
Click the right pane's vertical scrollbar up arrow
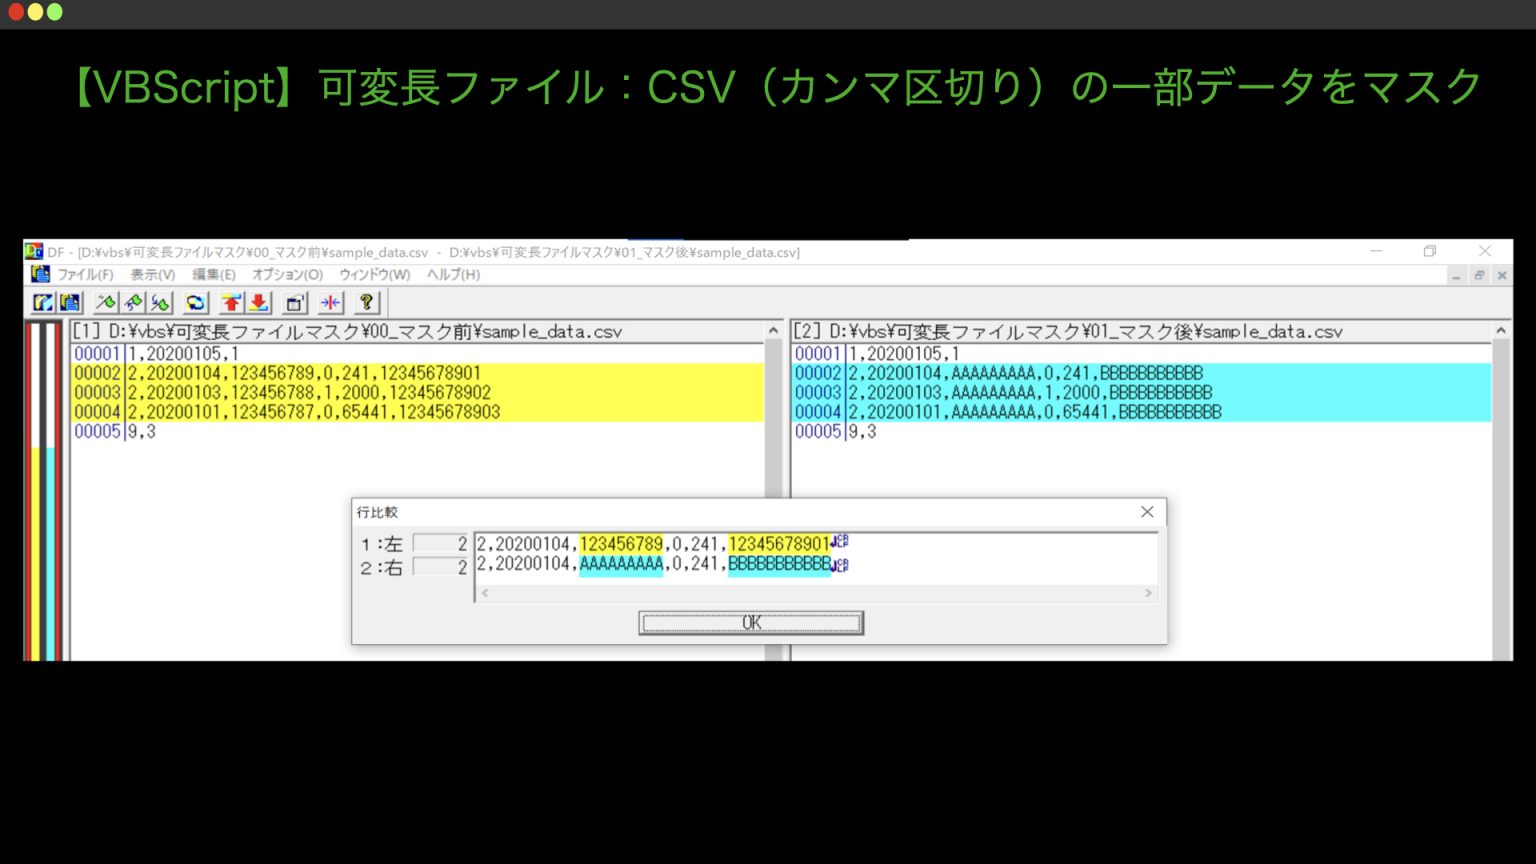tap(1500, 329)
